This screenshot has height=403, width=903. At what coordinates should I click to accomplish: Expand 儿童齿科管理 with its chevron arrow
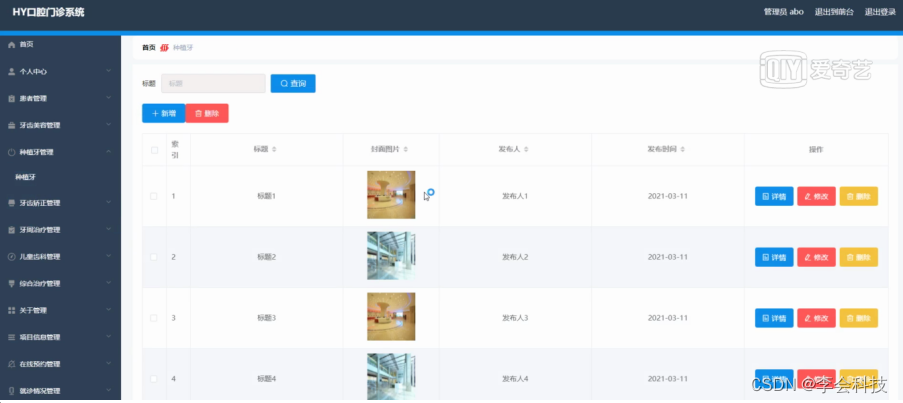[109, 256]
